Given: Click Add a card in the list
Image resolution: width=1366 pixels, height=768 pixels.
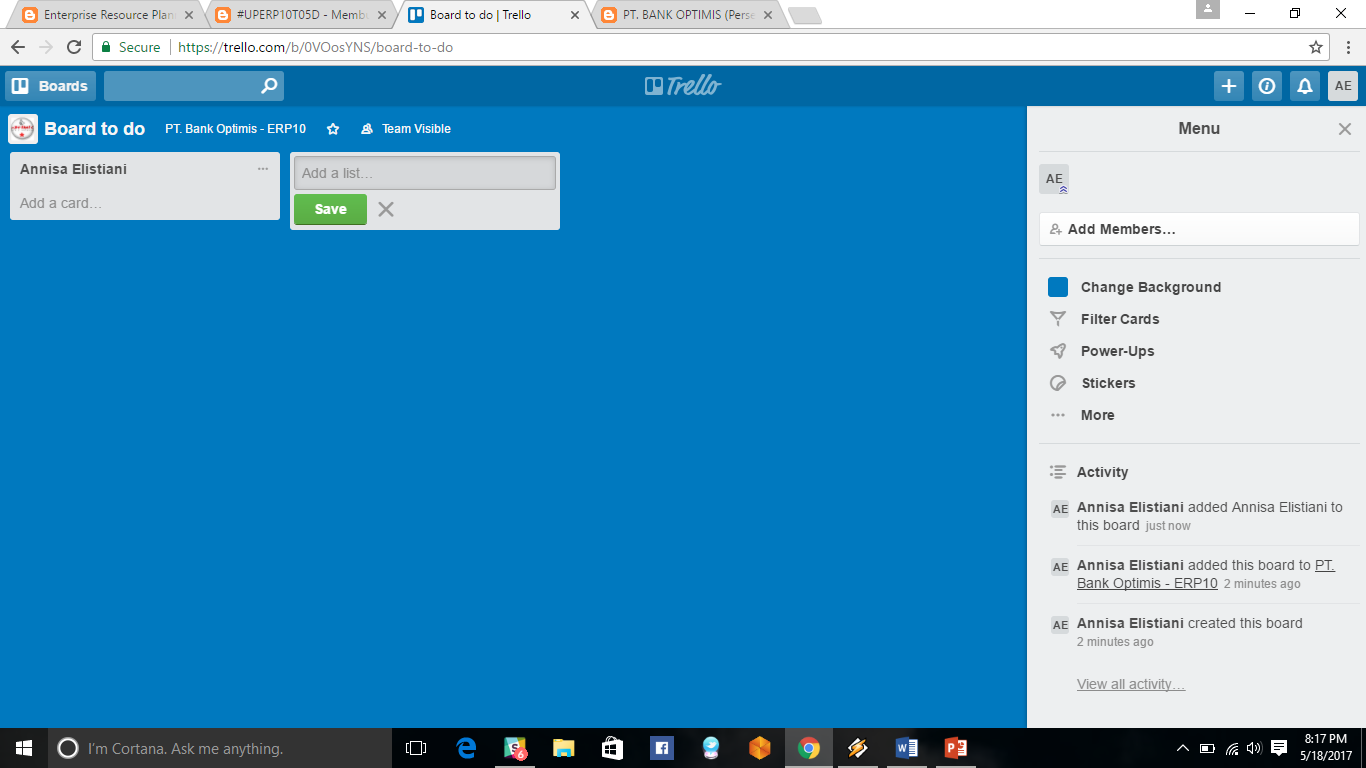Looking at the screenshot, I should [61, 203].
